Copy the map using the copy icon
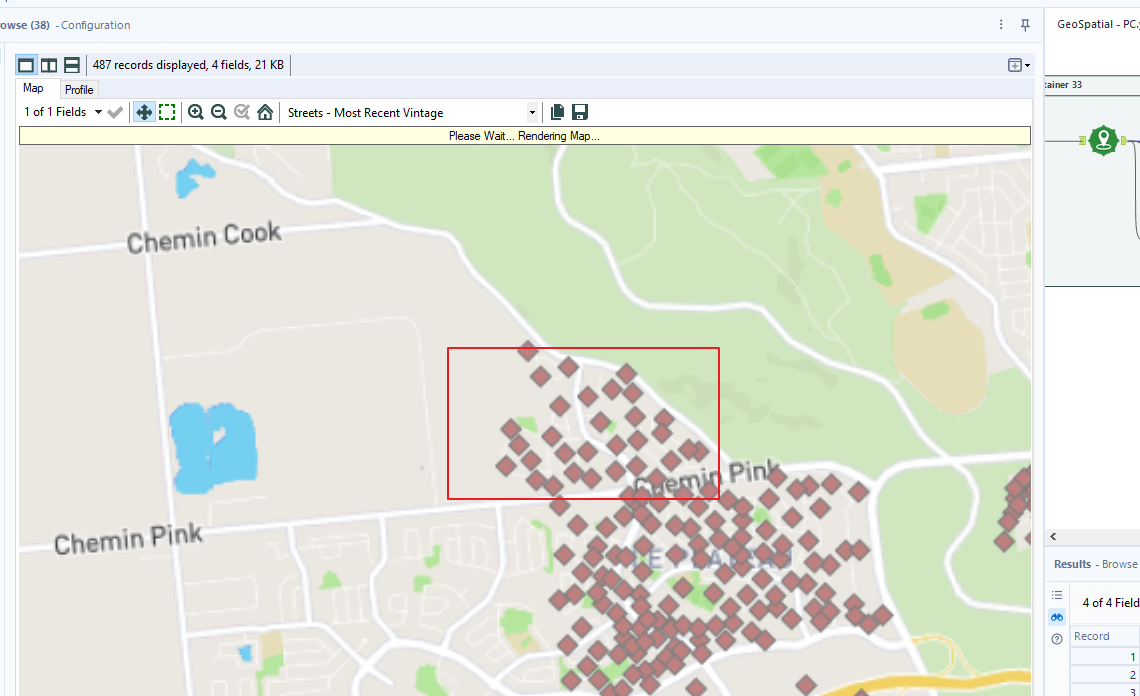The height and width of the screenshot is (696, 1140). click(557, 112)
